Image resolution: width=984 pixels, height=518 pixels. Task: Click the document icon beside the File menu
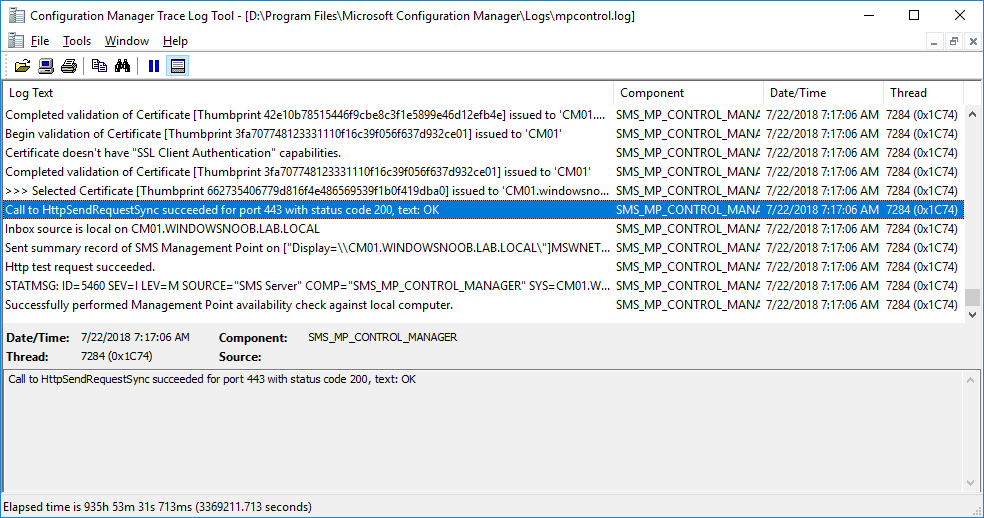point(16,41)
